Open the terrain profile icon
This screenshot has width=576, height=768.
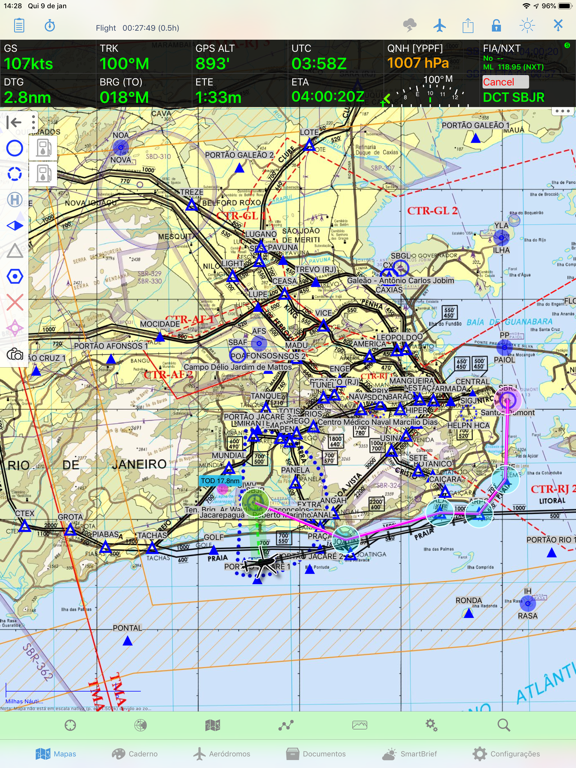(x=360, y=725)
